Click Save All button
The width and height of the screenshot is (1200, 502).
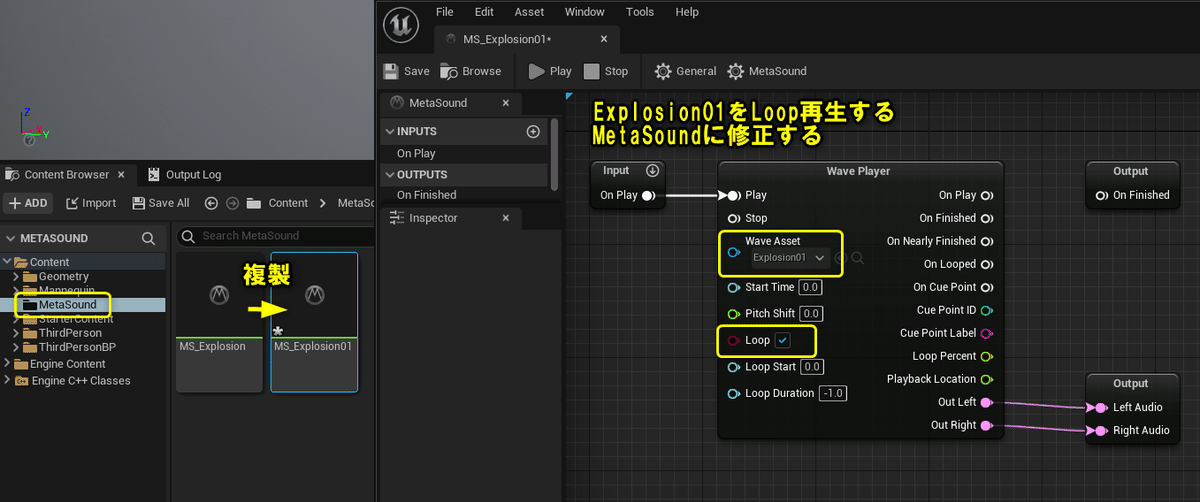point(159,203)
